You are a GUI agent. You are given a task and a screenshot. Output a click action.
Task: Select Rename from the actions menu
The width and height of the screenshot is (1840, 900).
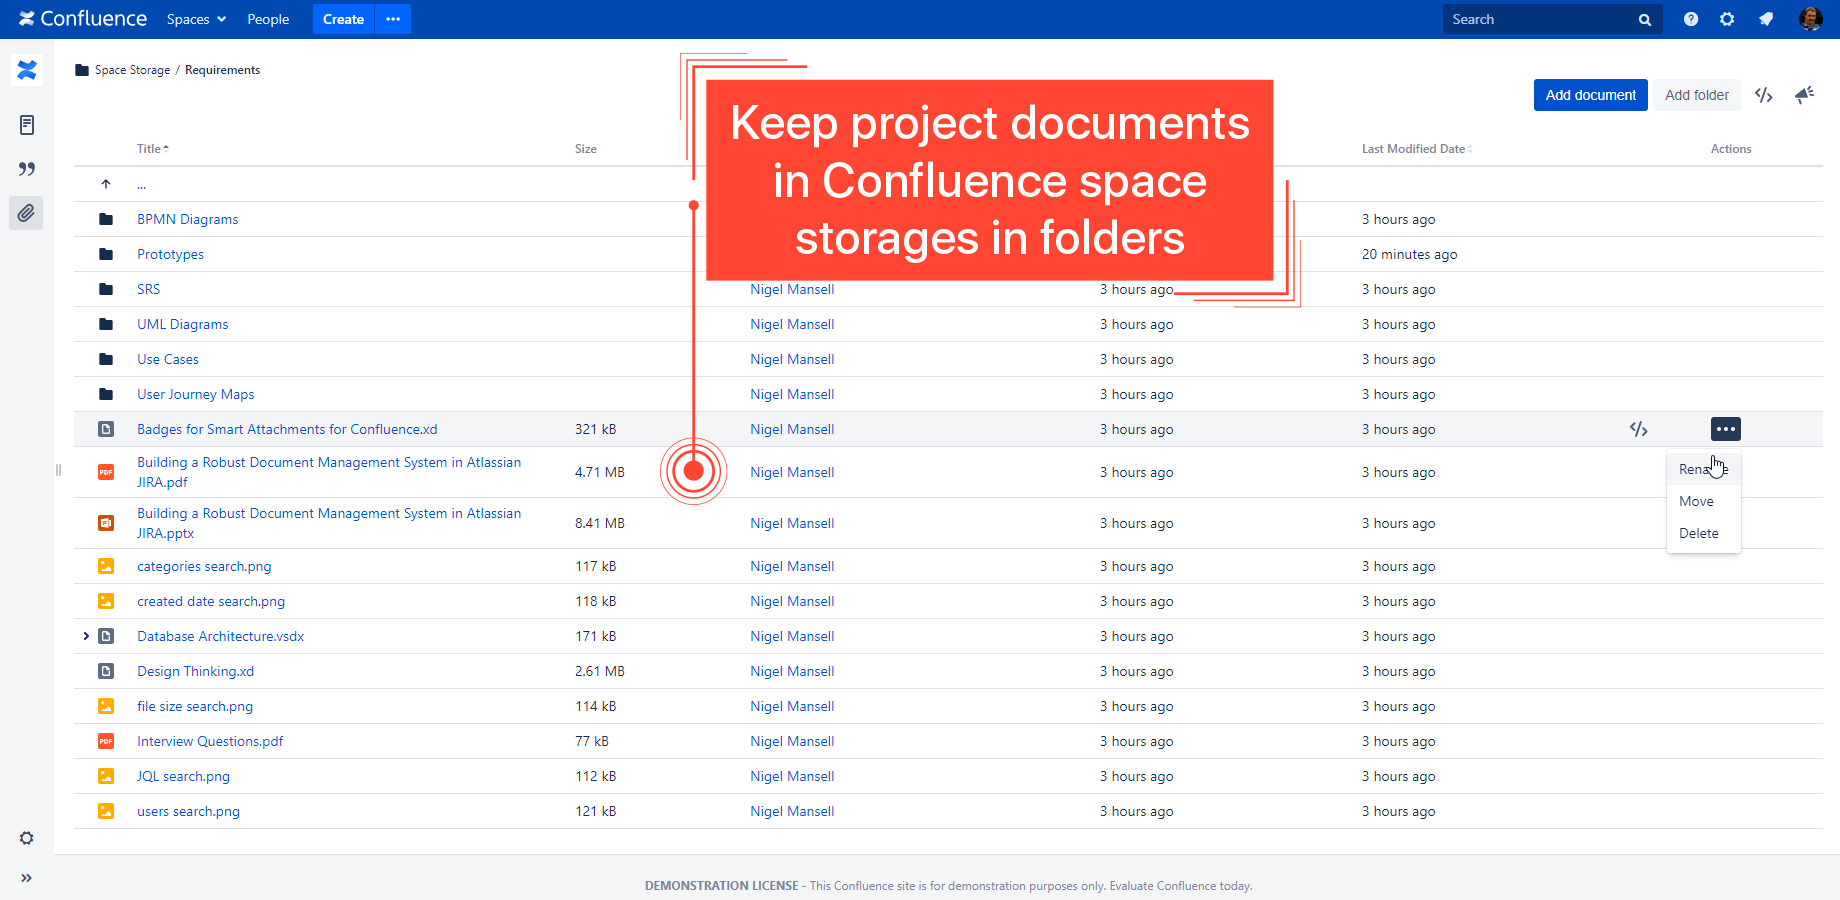coord(1703,469)
